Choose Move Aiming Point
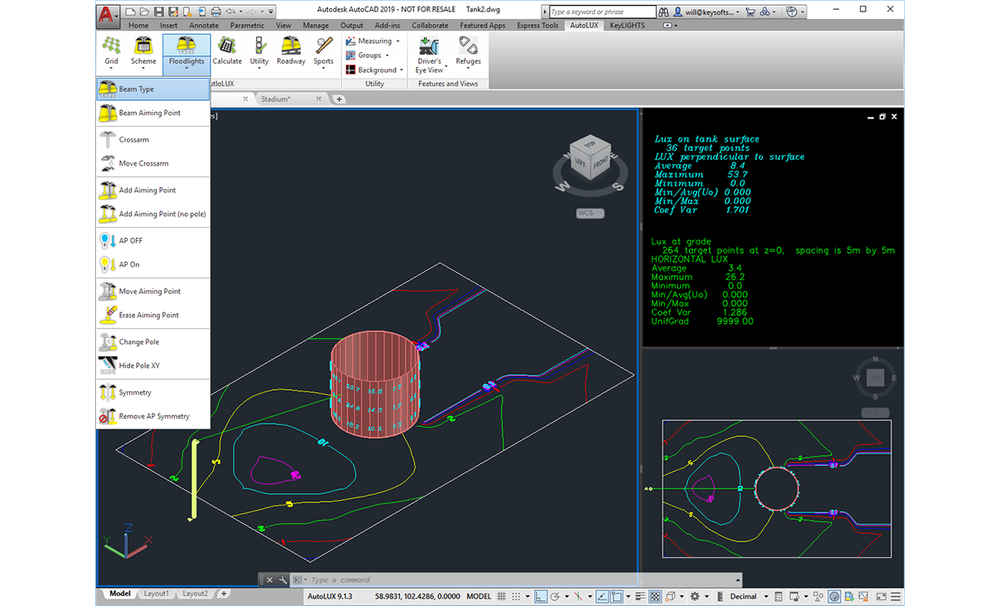 [153, 291]
